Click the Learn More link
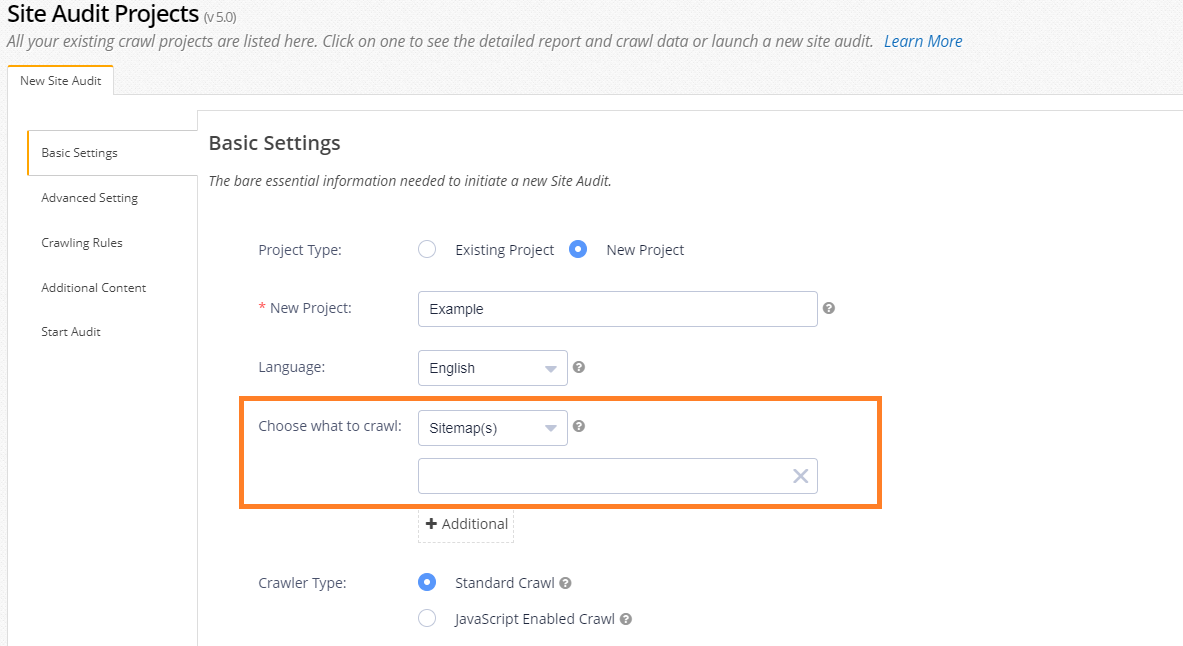 click(x=923, y=41)
